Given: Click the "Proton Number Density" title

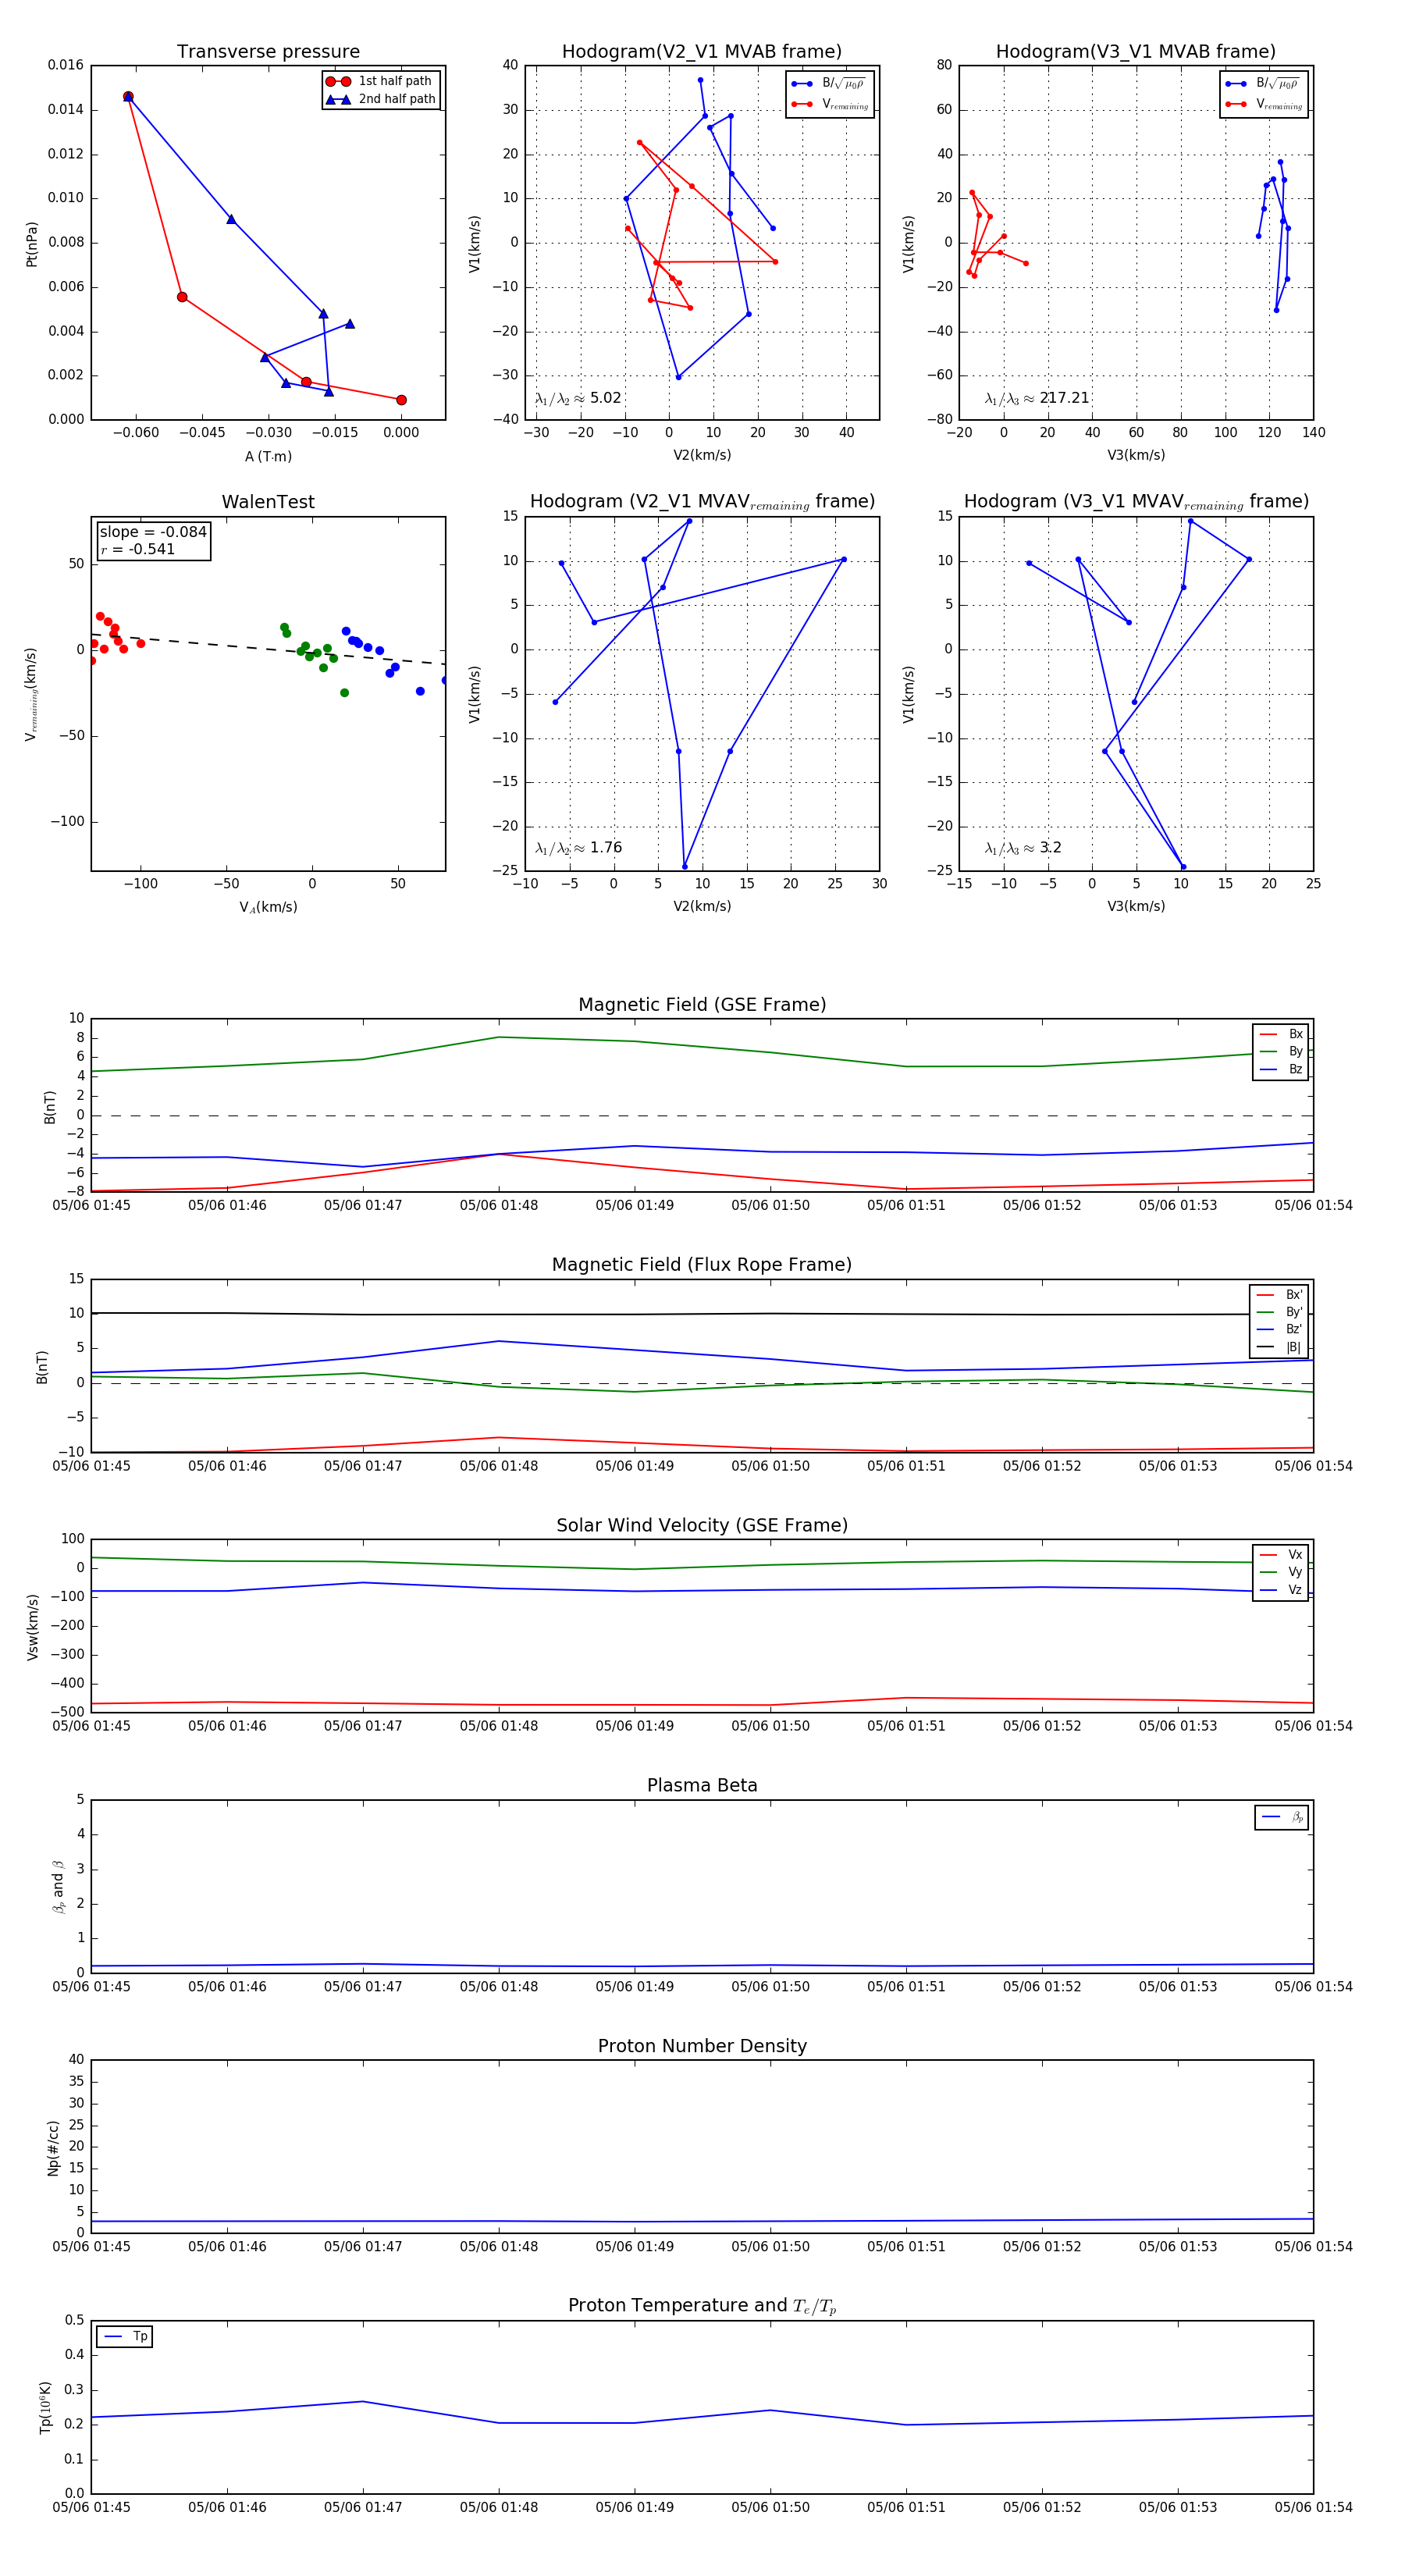Looking at the screenshot, I should 702,2046.
